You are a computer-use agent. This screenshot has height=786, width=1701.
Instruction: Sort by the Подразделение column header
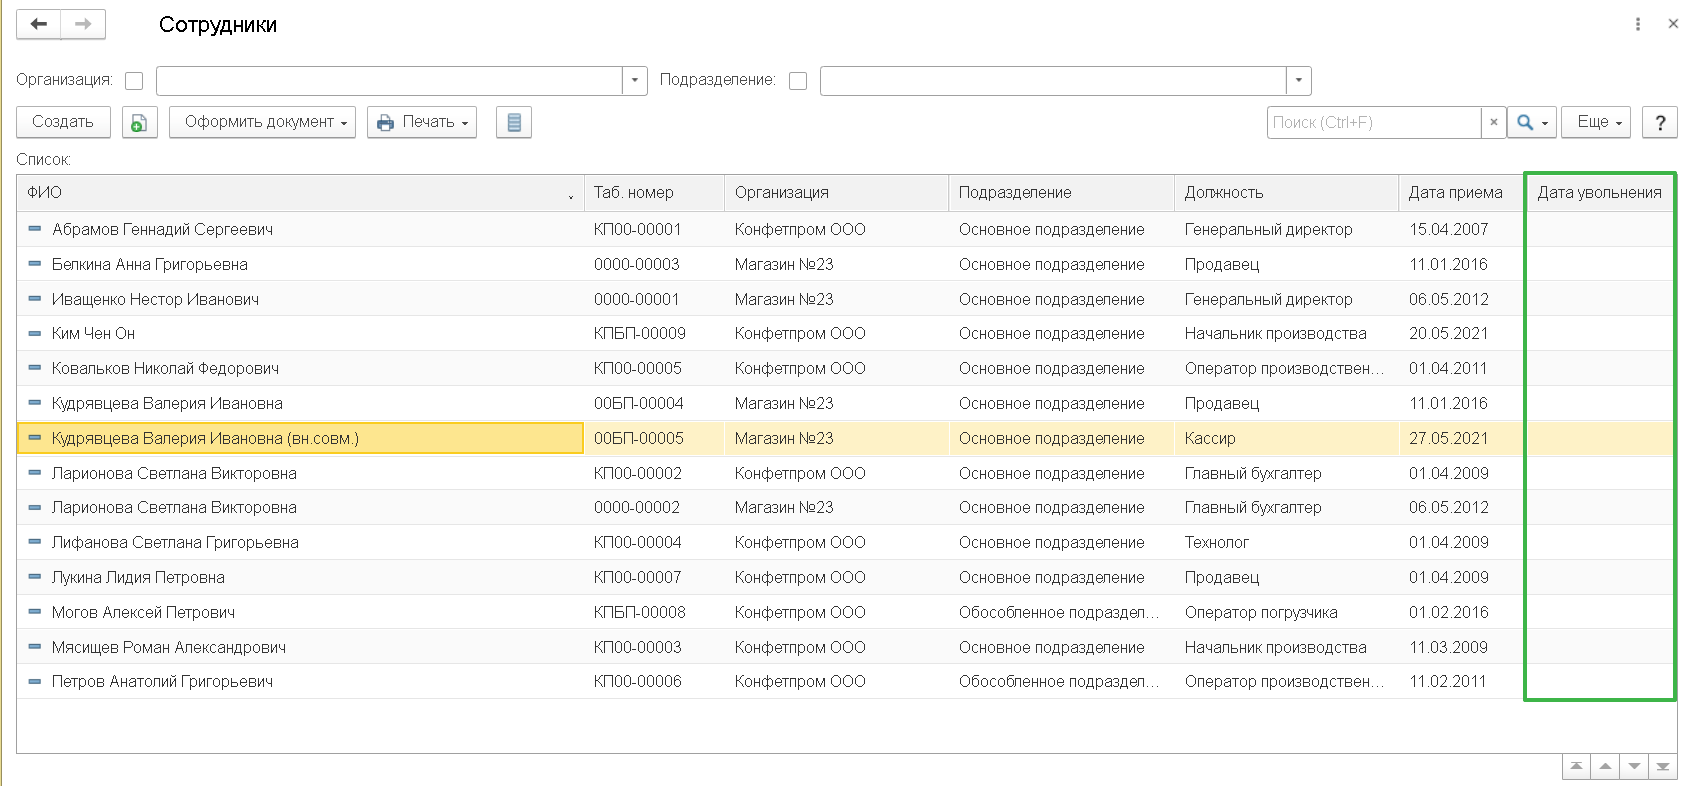(x=1061, y=193)
